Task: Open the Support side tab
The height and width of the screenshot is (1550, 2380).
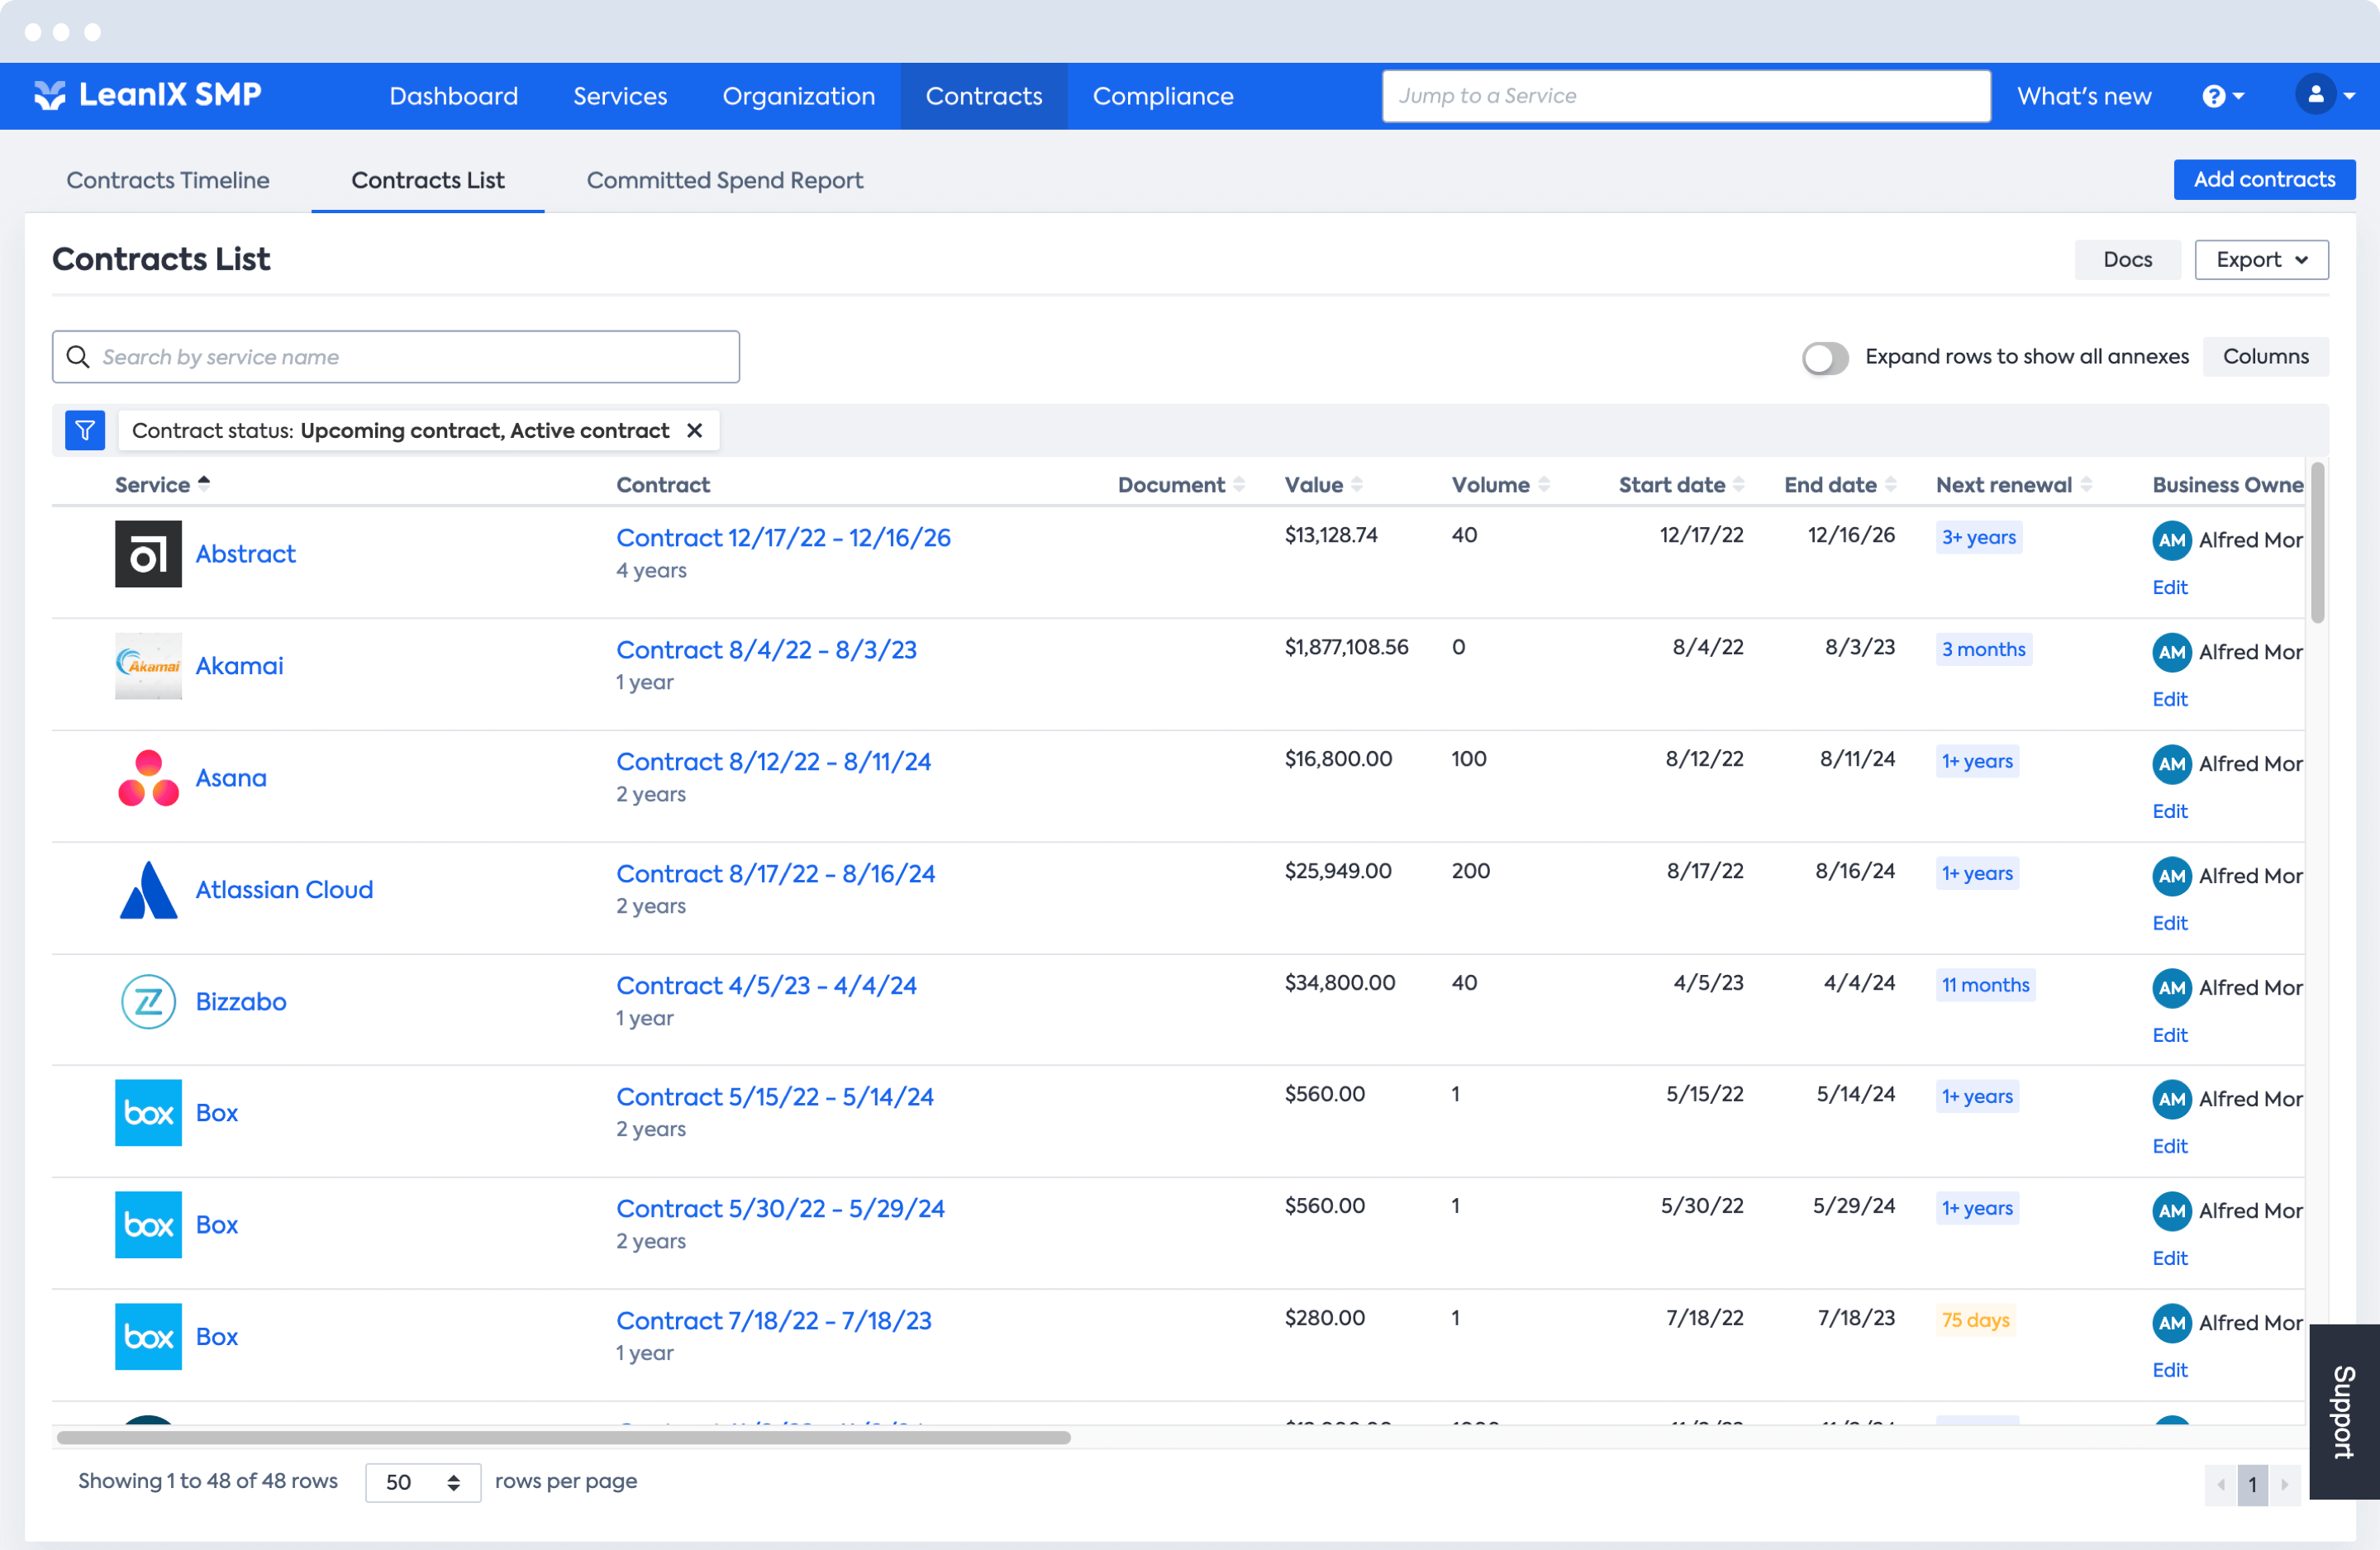Action: point(2344,1411)
